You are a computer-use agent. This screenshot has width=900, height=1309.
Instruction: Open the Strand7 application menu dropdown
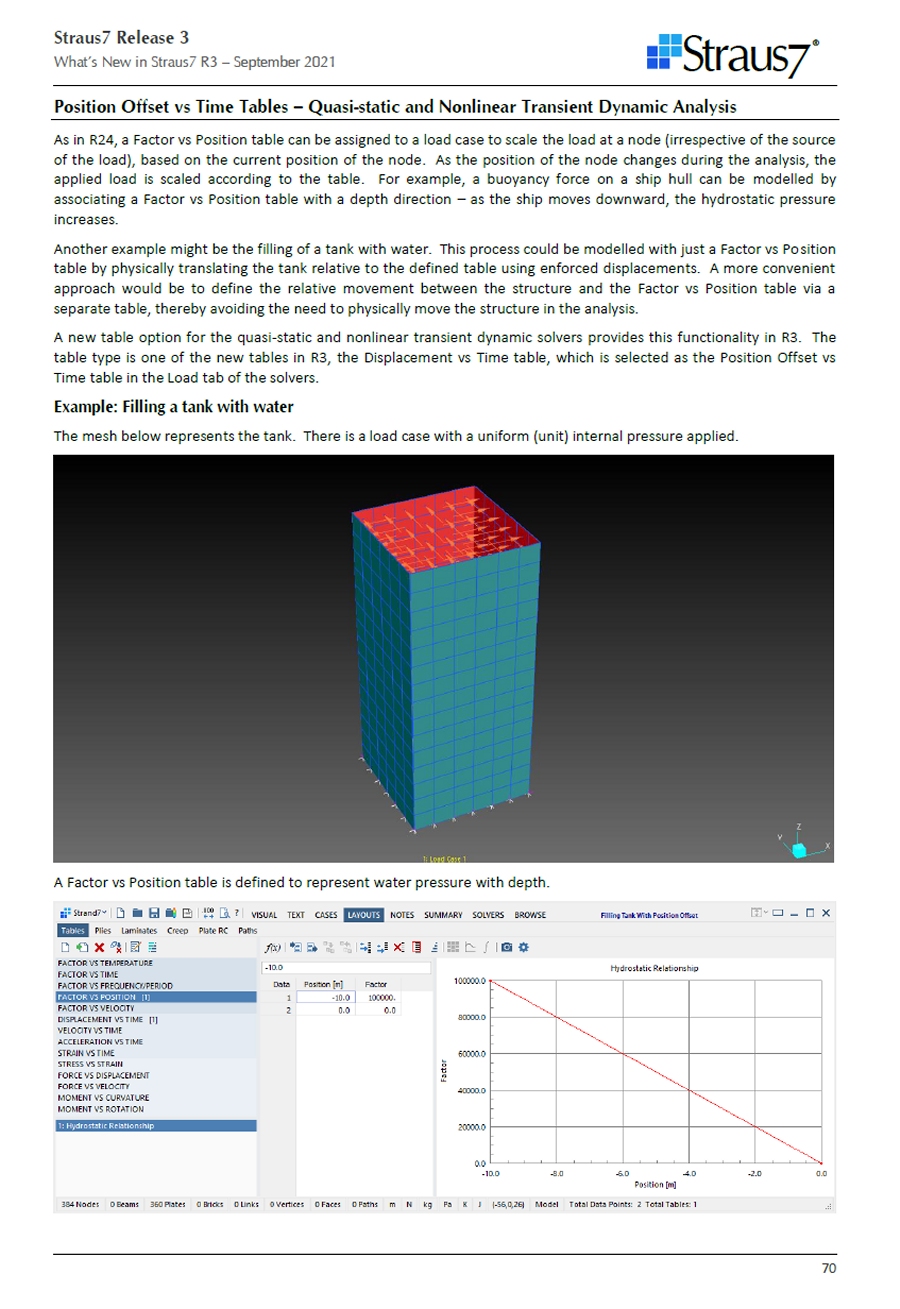(x=79, y=914)
